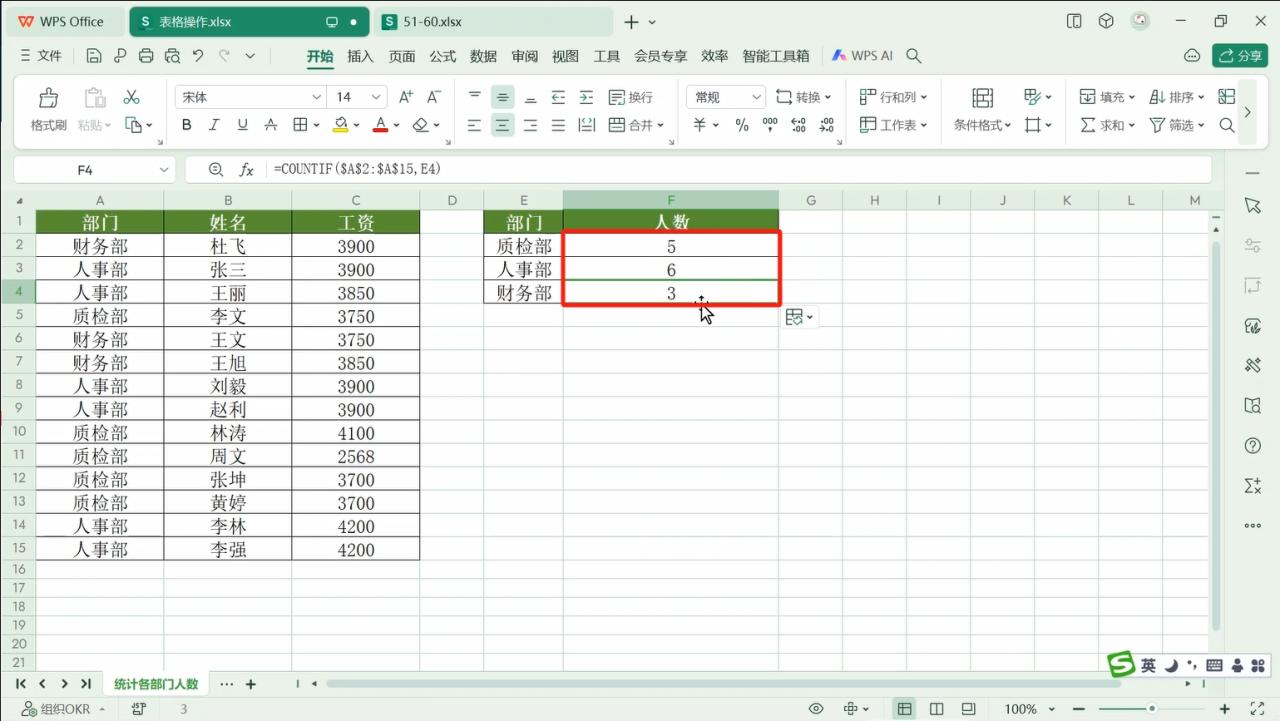Toggle middle vertical alignment
Image resolution: width=1280 pixels, height=721 pixels.
(502, 97)
